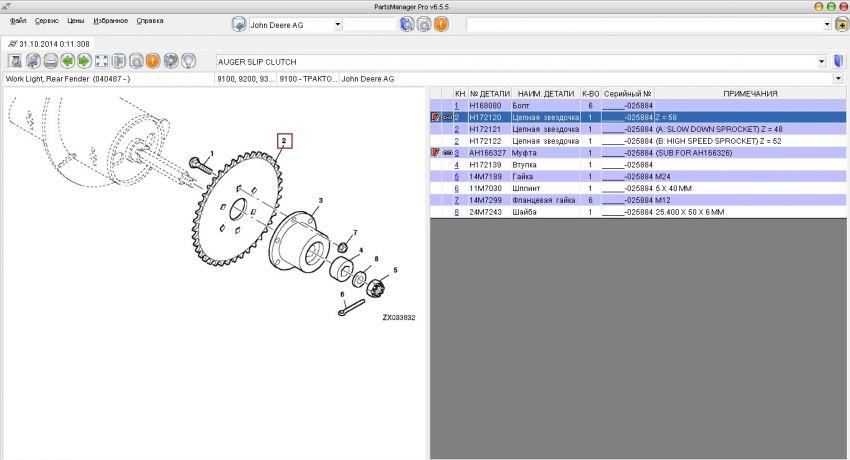Go to previous page with green left arrow
Screen dimensions: 850x460
tap(67, 61)
